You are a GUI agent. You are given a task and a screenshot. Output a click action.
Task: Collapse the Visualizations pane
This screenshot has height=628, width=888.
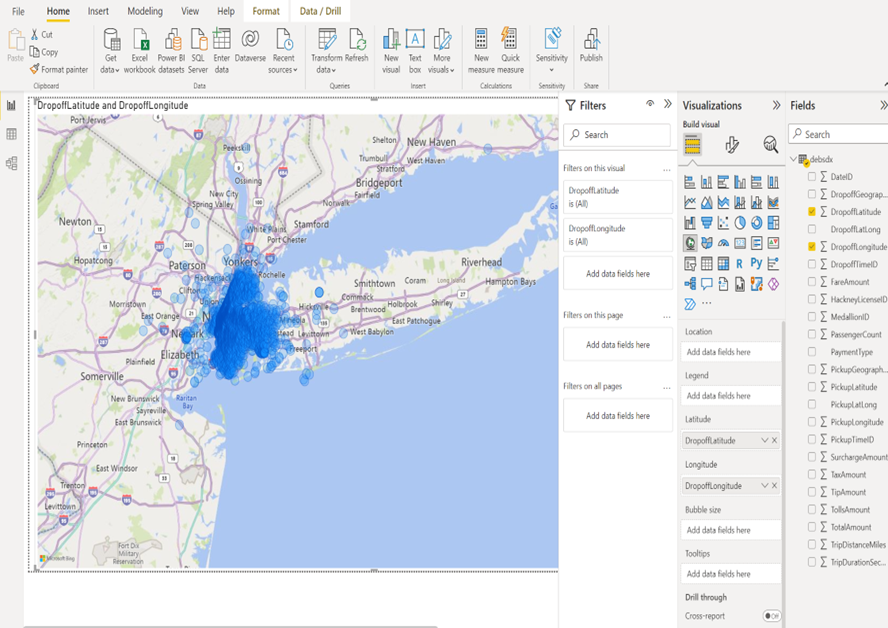tap(776, 105)
